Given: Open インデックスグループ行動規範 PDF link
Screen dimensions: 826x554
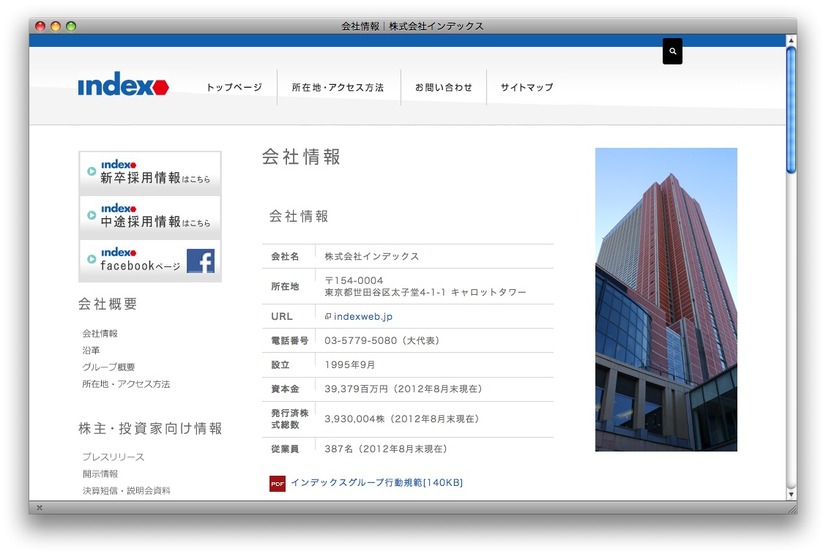Looking at the screenshot, I should 377,482.
